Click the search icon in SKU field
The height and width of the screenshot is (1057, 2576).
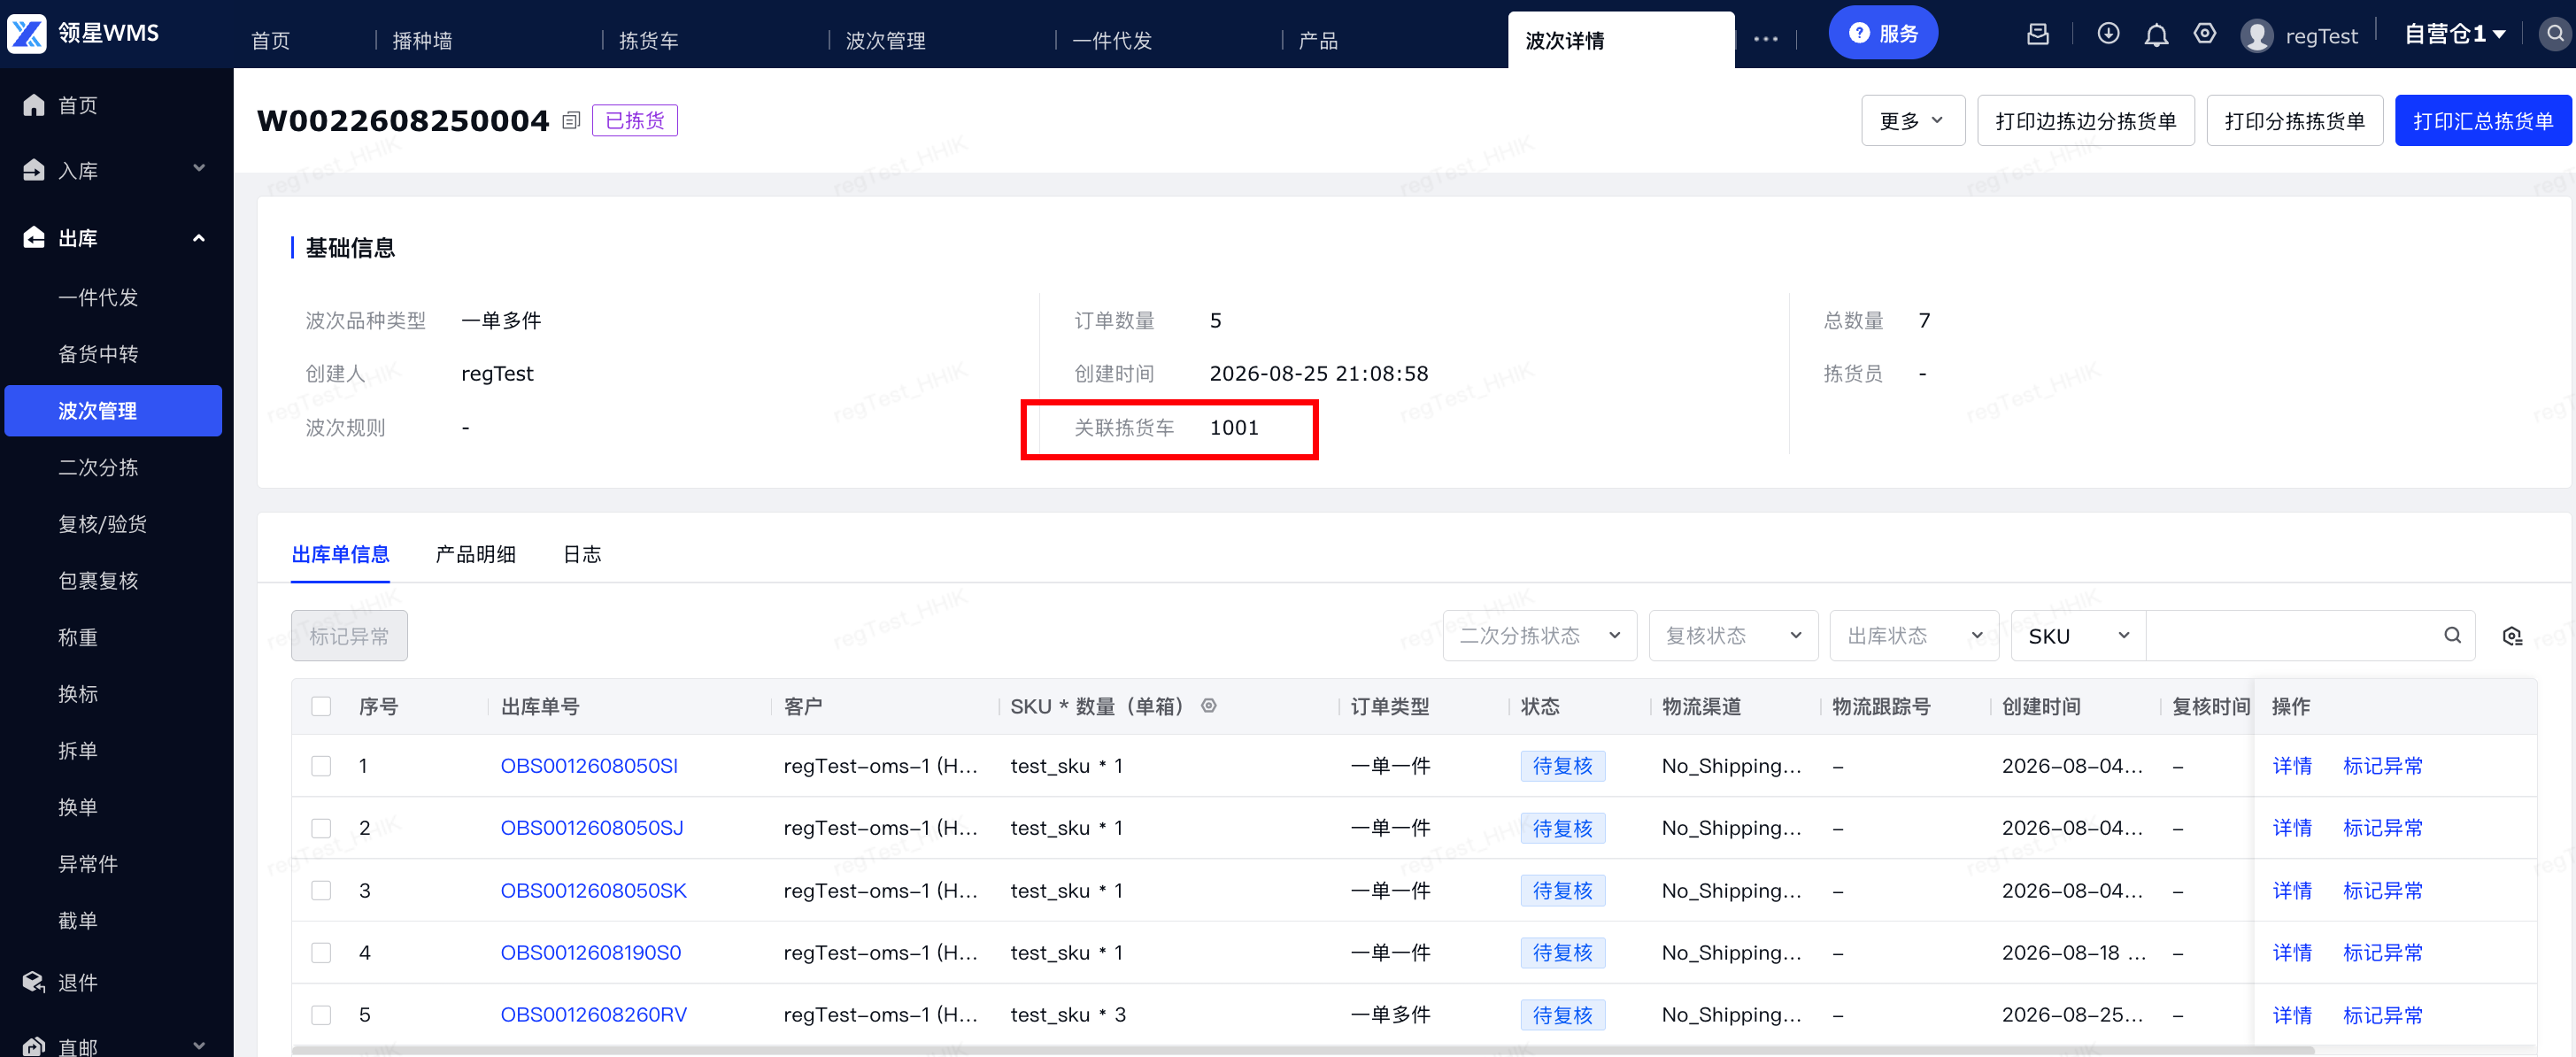[x=2452, y=636]
